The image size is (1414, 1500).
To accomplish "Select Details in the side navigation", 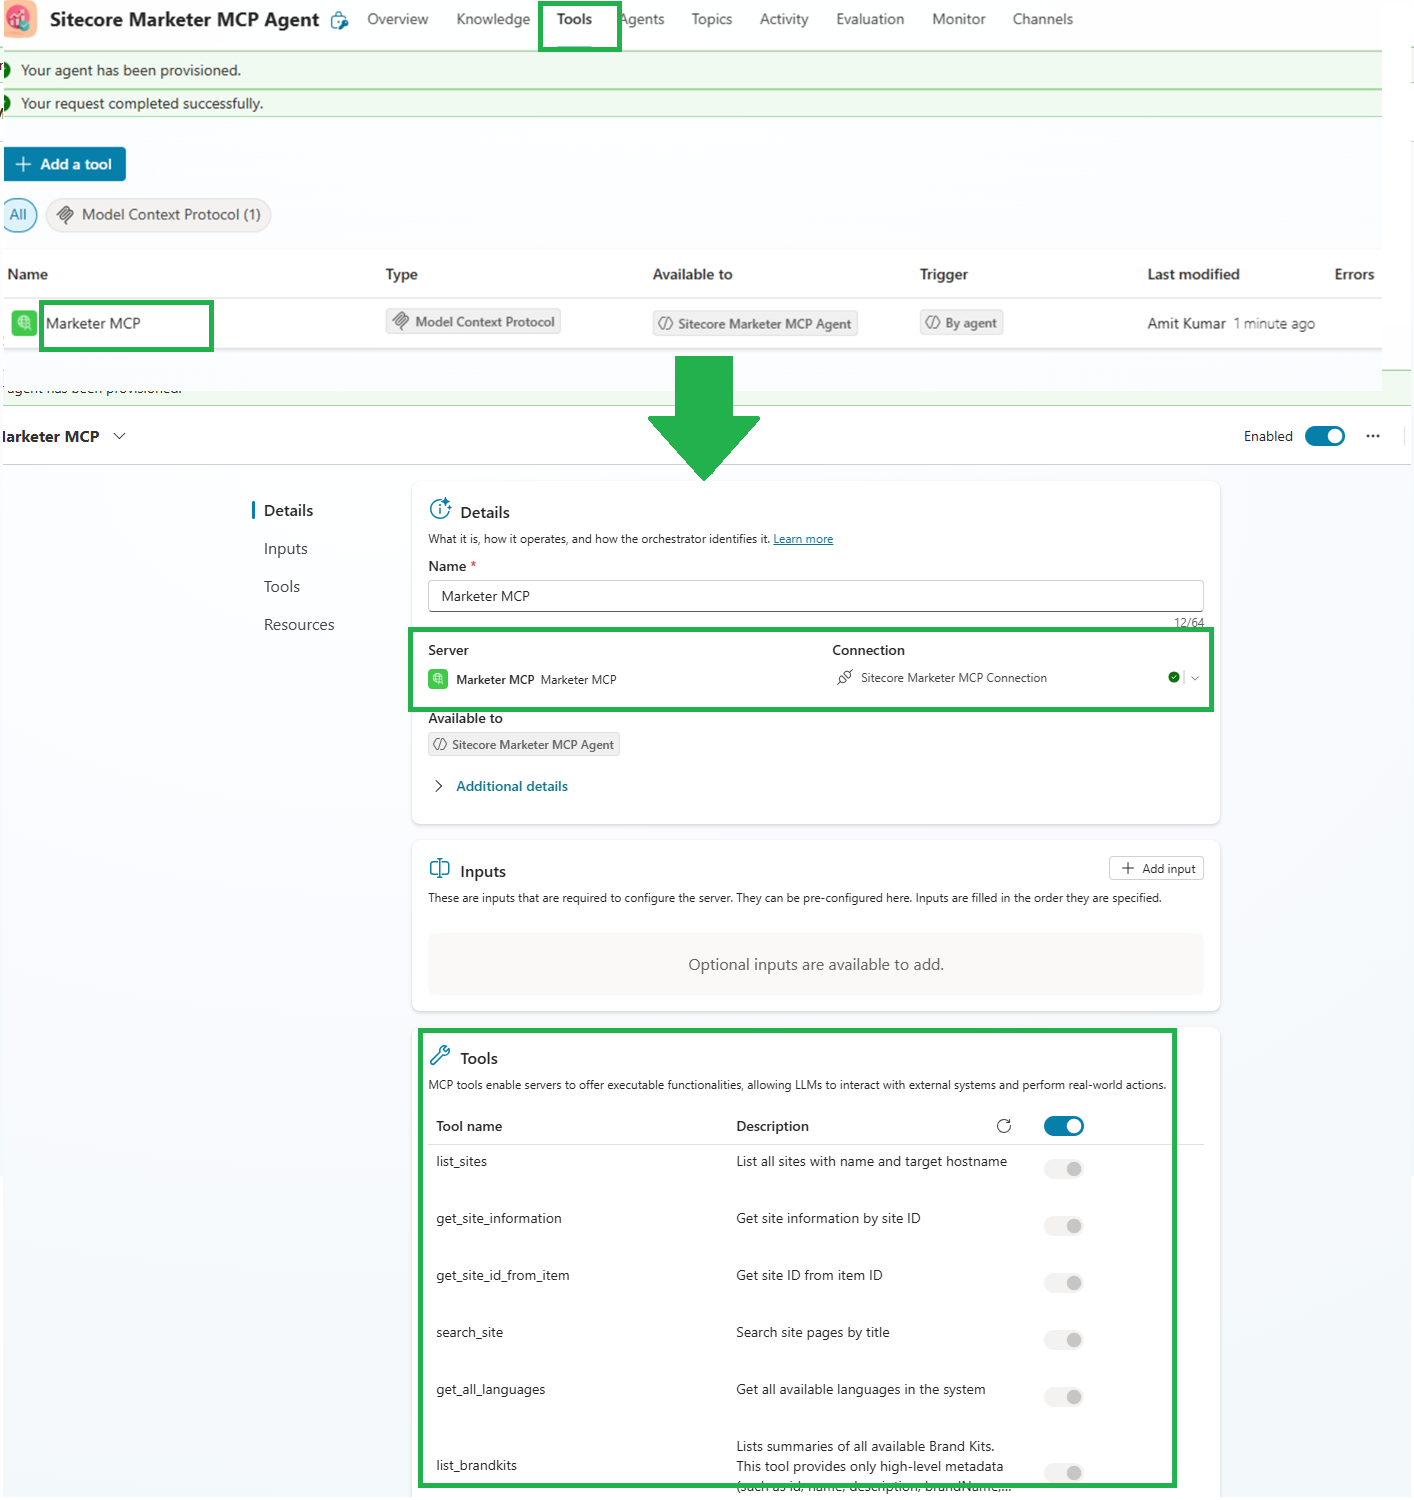I will tap(288, 510).
